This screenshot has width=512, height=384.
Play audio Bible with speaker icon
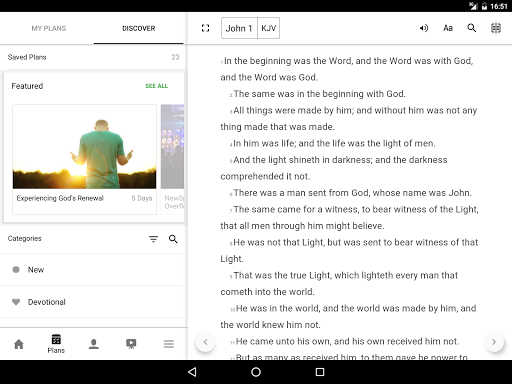pos(424,28)
